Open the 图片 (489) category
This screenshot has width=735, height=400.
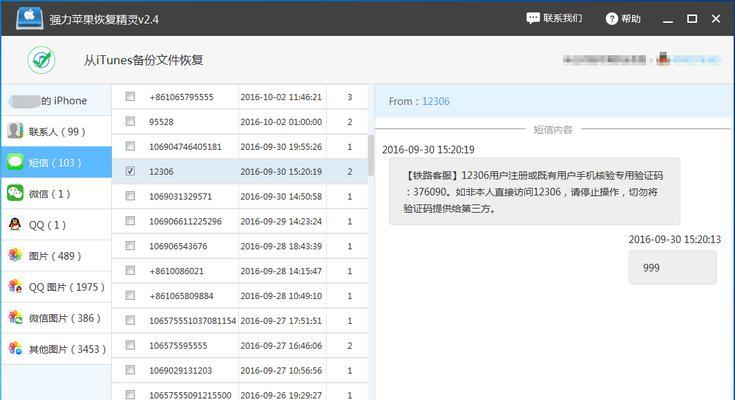point(56,256)
